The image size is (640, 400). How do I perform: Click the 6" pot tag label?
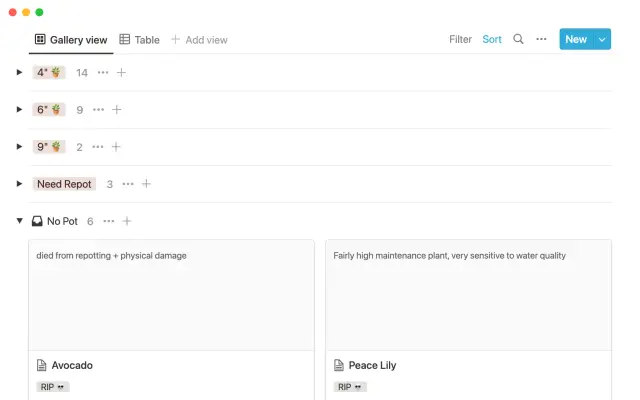pyautogui.click(x=49, y=110)
